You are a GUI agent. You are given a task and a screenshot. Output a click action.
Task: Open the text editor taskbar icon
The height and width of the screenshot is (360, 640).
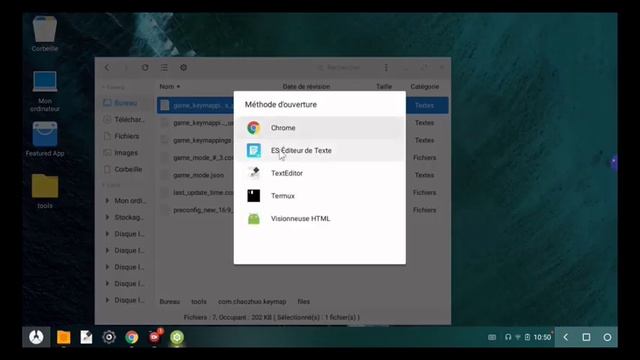86,337
